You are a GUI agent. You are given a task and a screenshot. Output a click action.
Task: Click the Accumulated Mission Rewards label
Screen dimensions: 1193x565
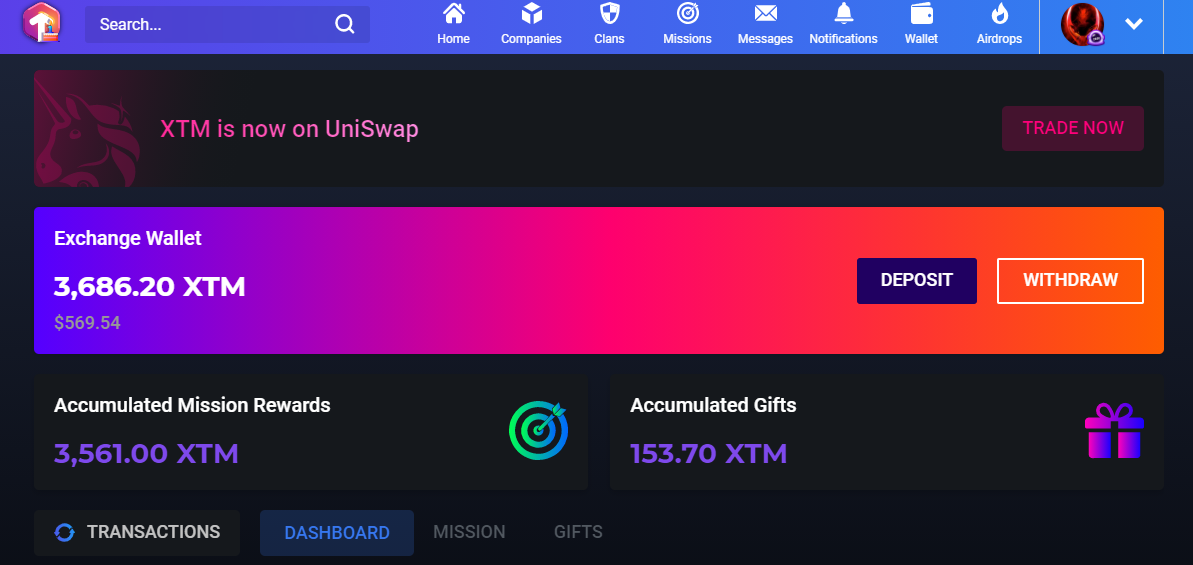tap(192, 405)
